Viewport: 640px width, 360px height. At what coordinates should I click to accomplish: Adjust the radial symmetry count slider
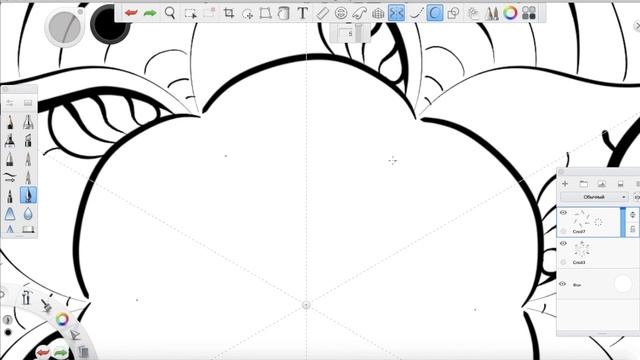[x=358, y=32]
